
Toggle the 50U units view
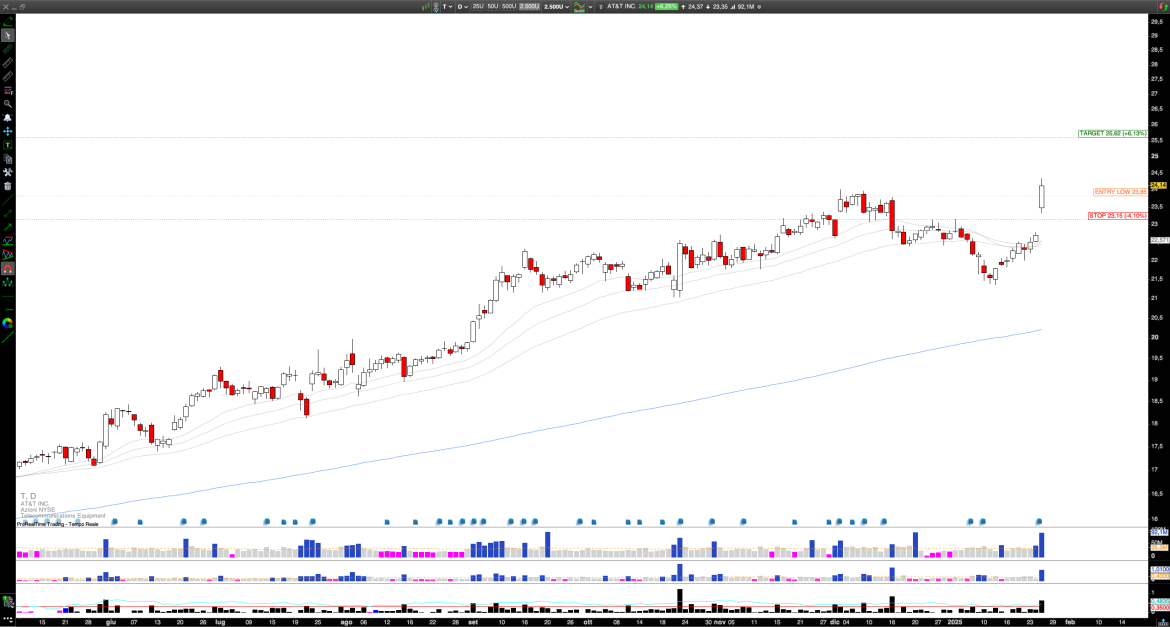point(493,7)
